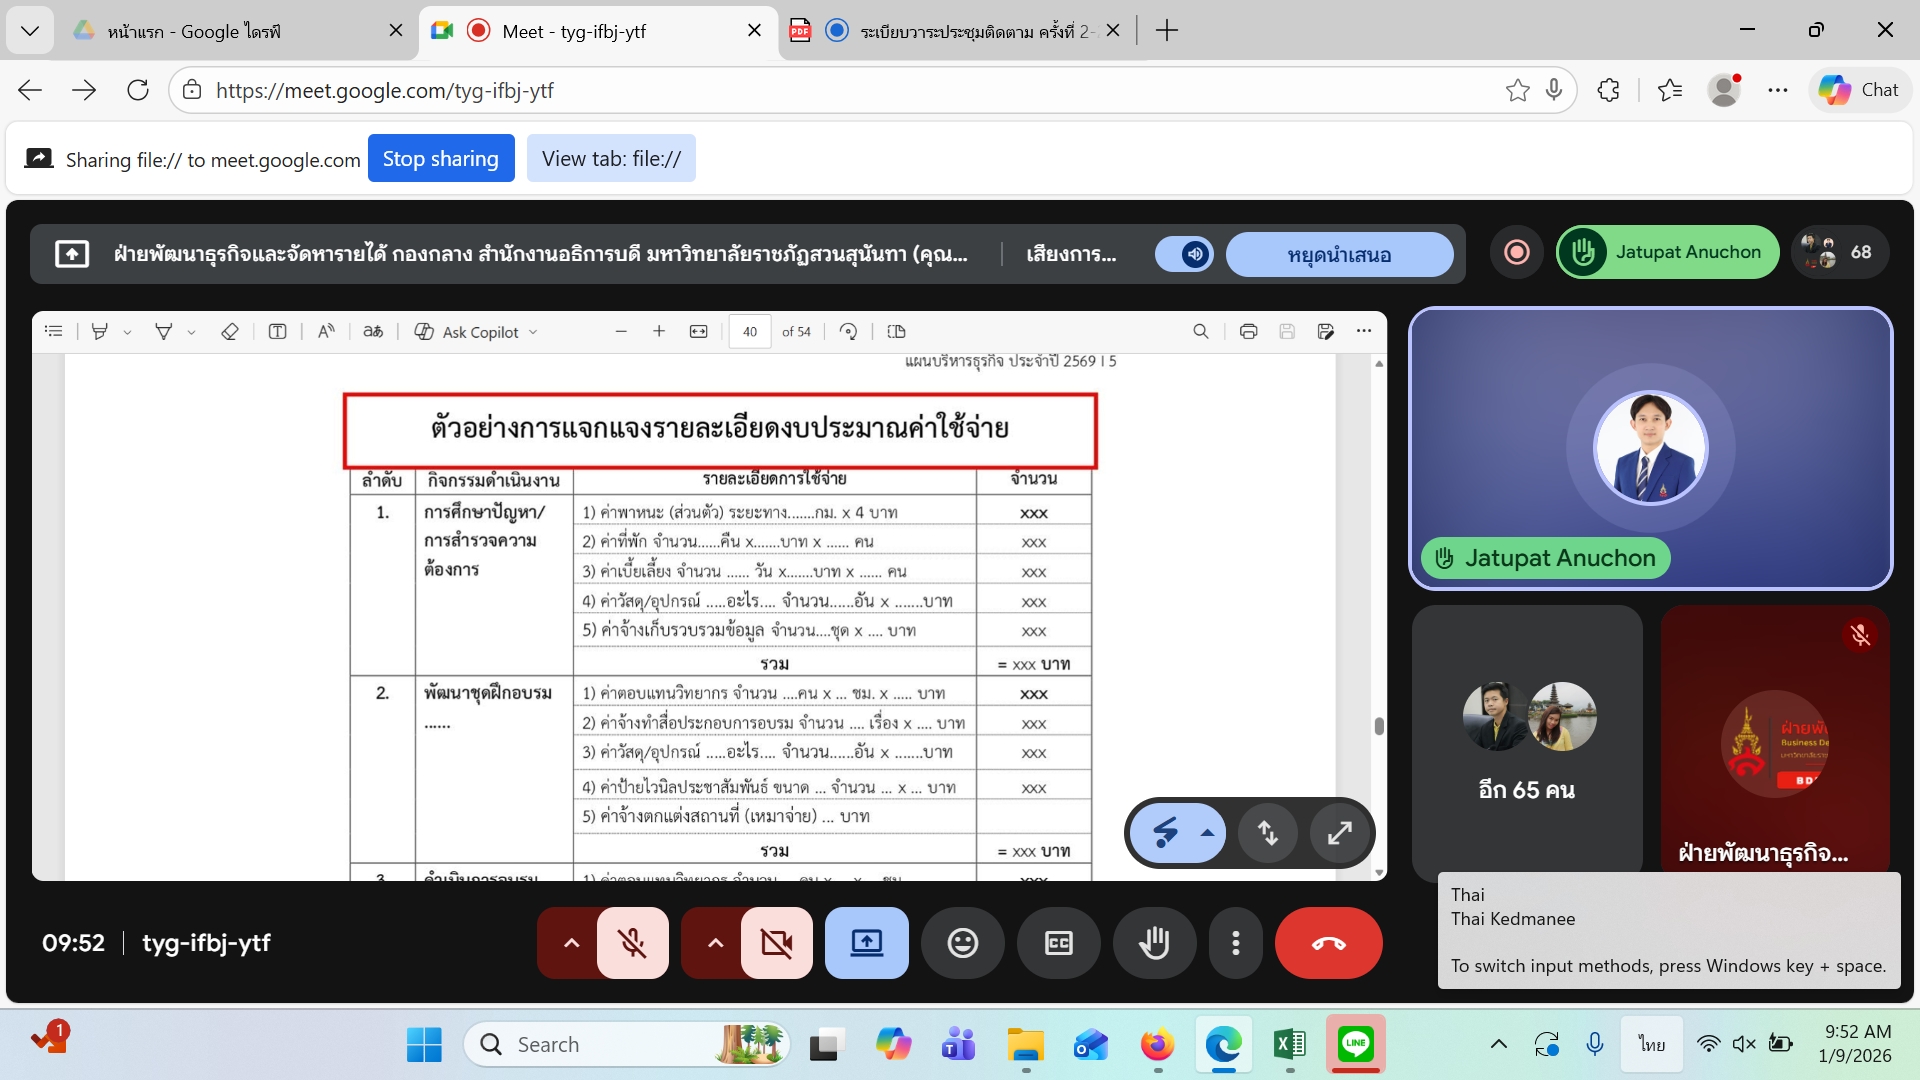The width and height of the screenshot is (1920, 1080).
Task: Click the PDF search magnifier icon
Action: click(1200, 332)
